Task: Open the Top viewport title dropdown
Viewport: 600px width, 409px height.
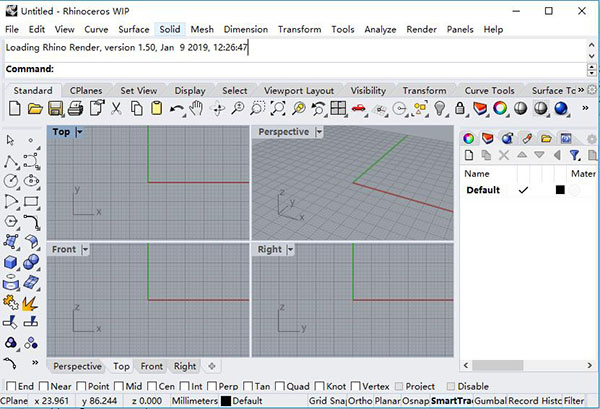Action: click(x=80, y=132)
